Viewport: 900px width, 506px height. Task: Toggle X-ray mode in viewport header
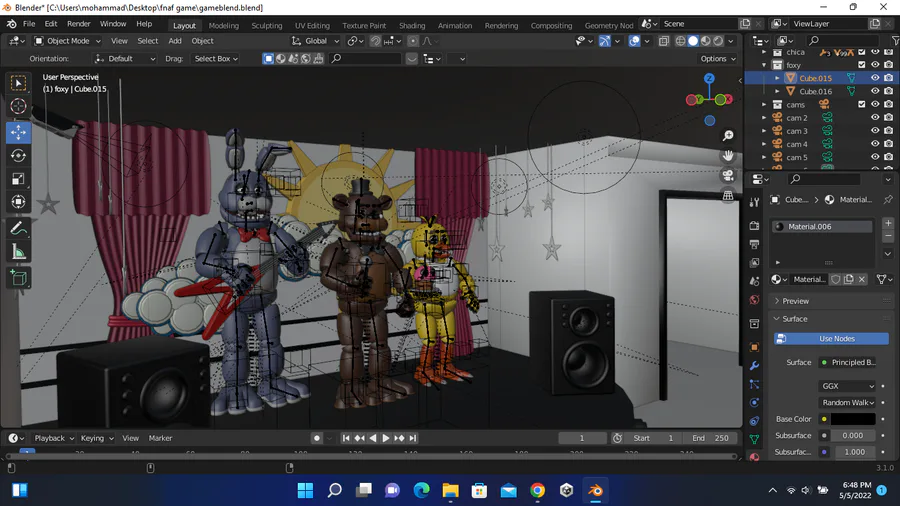coord(664,41)
